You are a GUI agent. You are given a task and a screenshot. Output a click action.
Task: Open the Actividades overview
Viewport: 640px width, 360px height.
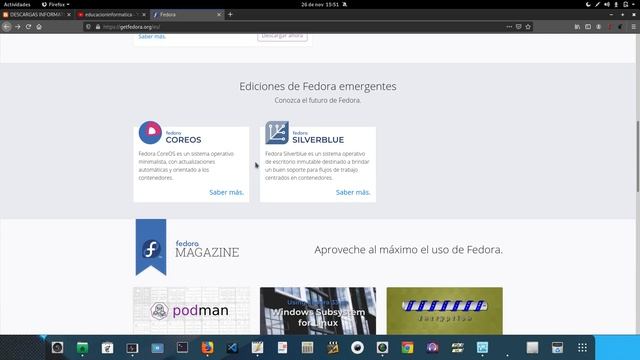coord(17,4)
